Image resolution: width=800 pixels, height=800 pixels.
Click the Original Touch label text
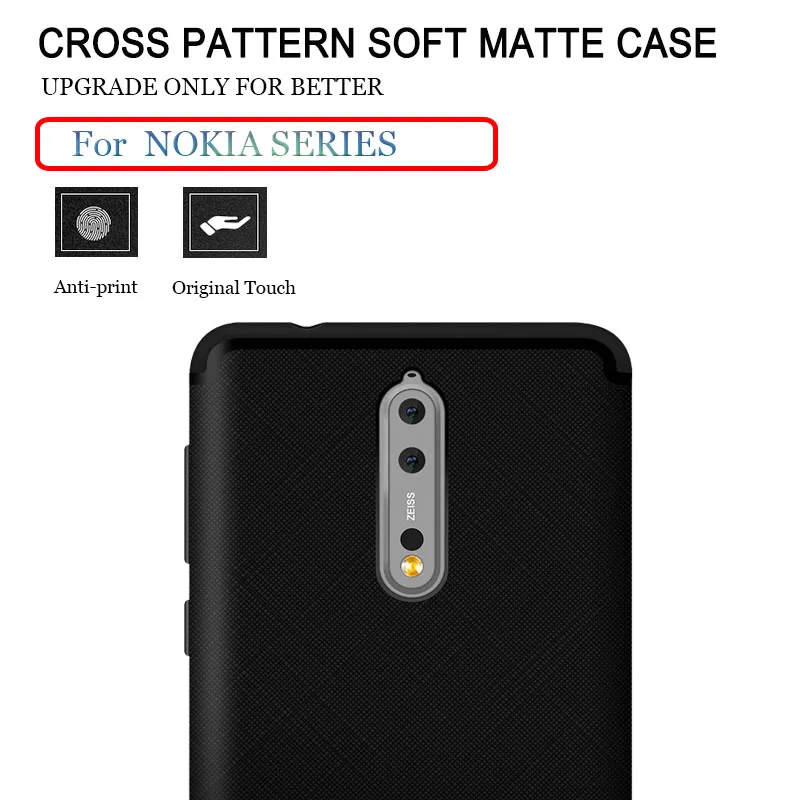234,288
